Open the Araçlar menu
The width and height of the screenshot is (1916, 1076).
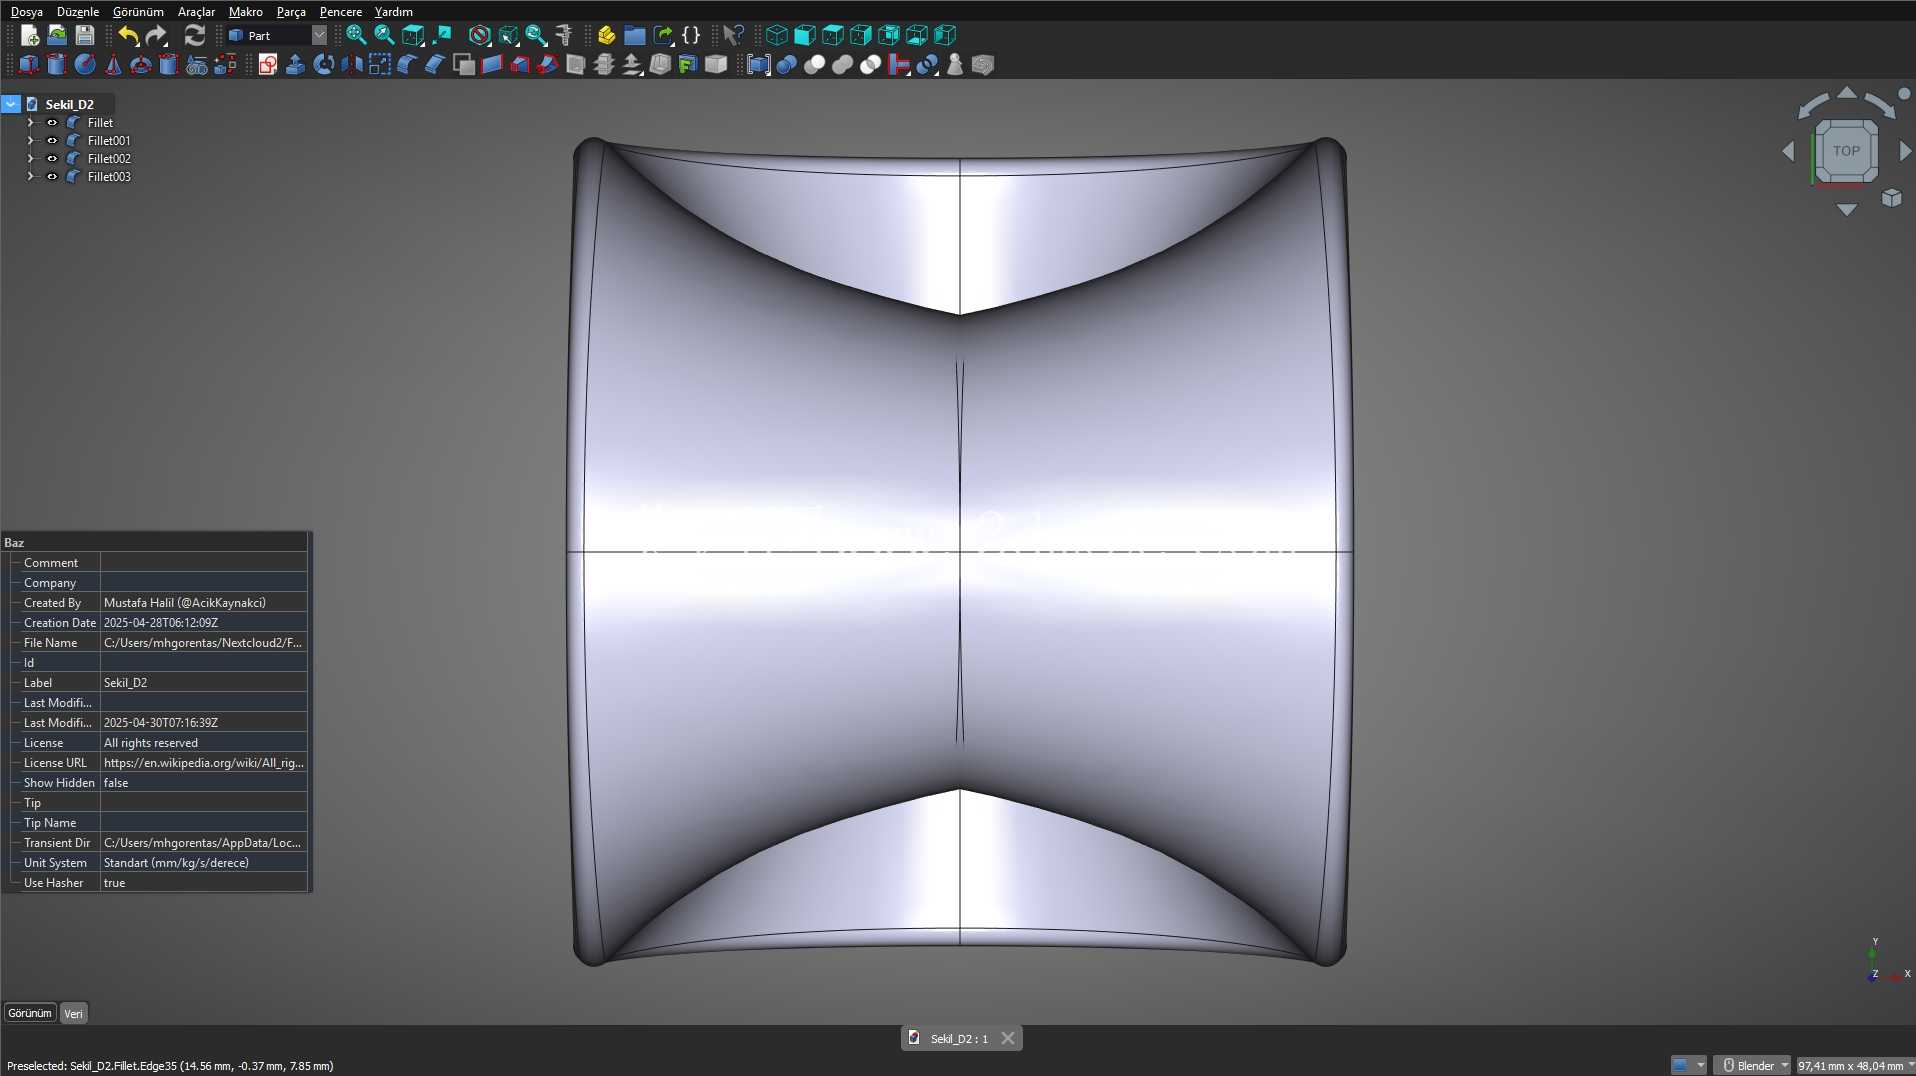pos(196,12)
